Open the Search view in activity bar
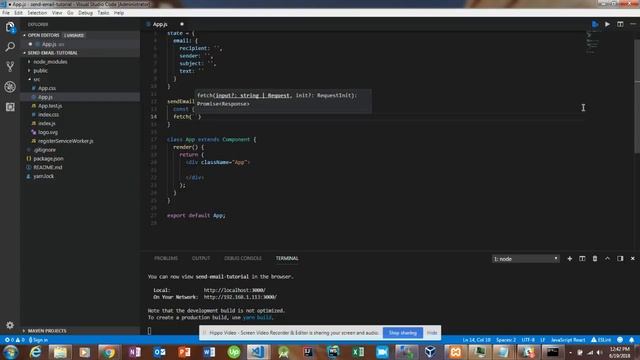 [x=10, y=47]
